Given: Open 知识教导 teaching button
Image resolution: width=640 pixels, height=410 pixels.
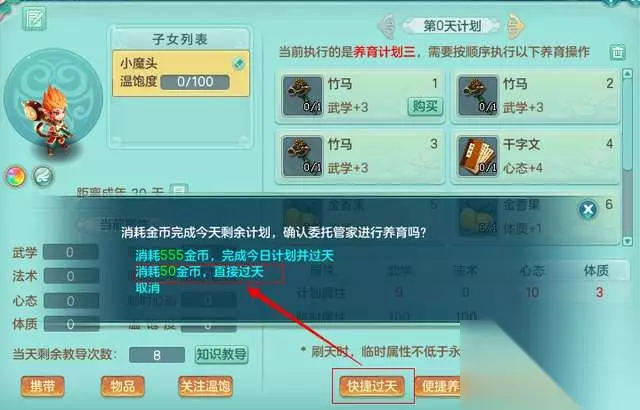Looking at the screenshot, I should (x=222, y=354).
